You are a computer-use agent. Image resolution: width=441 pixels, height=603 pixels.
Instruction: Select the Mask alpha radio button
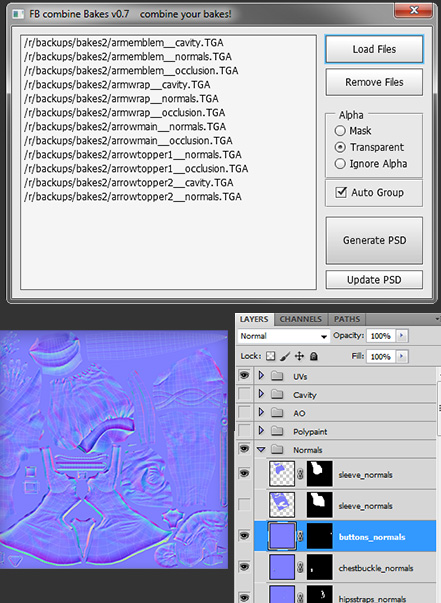click(x=340, y=131)
